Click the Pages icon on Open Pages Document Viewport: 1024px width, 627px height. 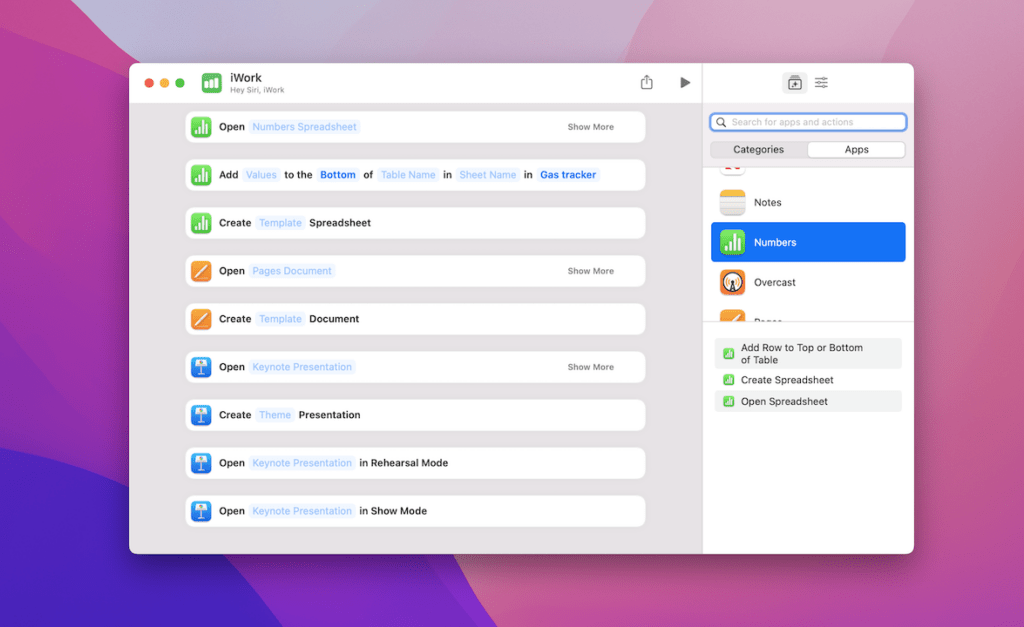pos(201,271)
